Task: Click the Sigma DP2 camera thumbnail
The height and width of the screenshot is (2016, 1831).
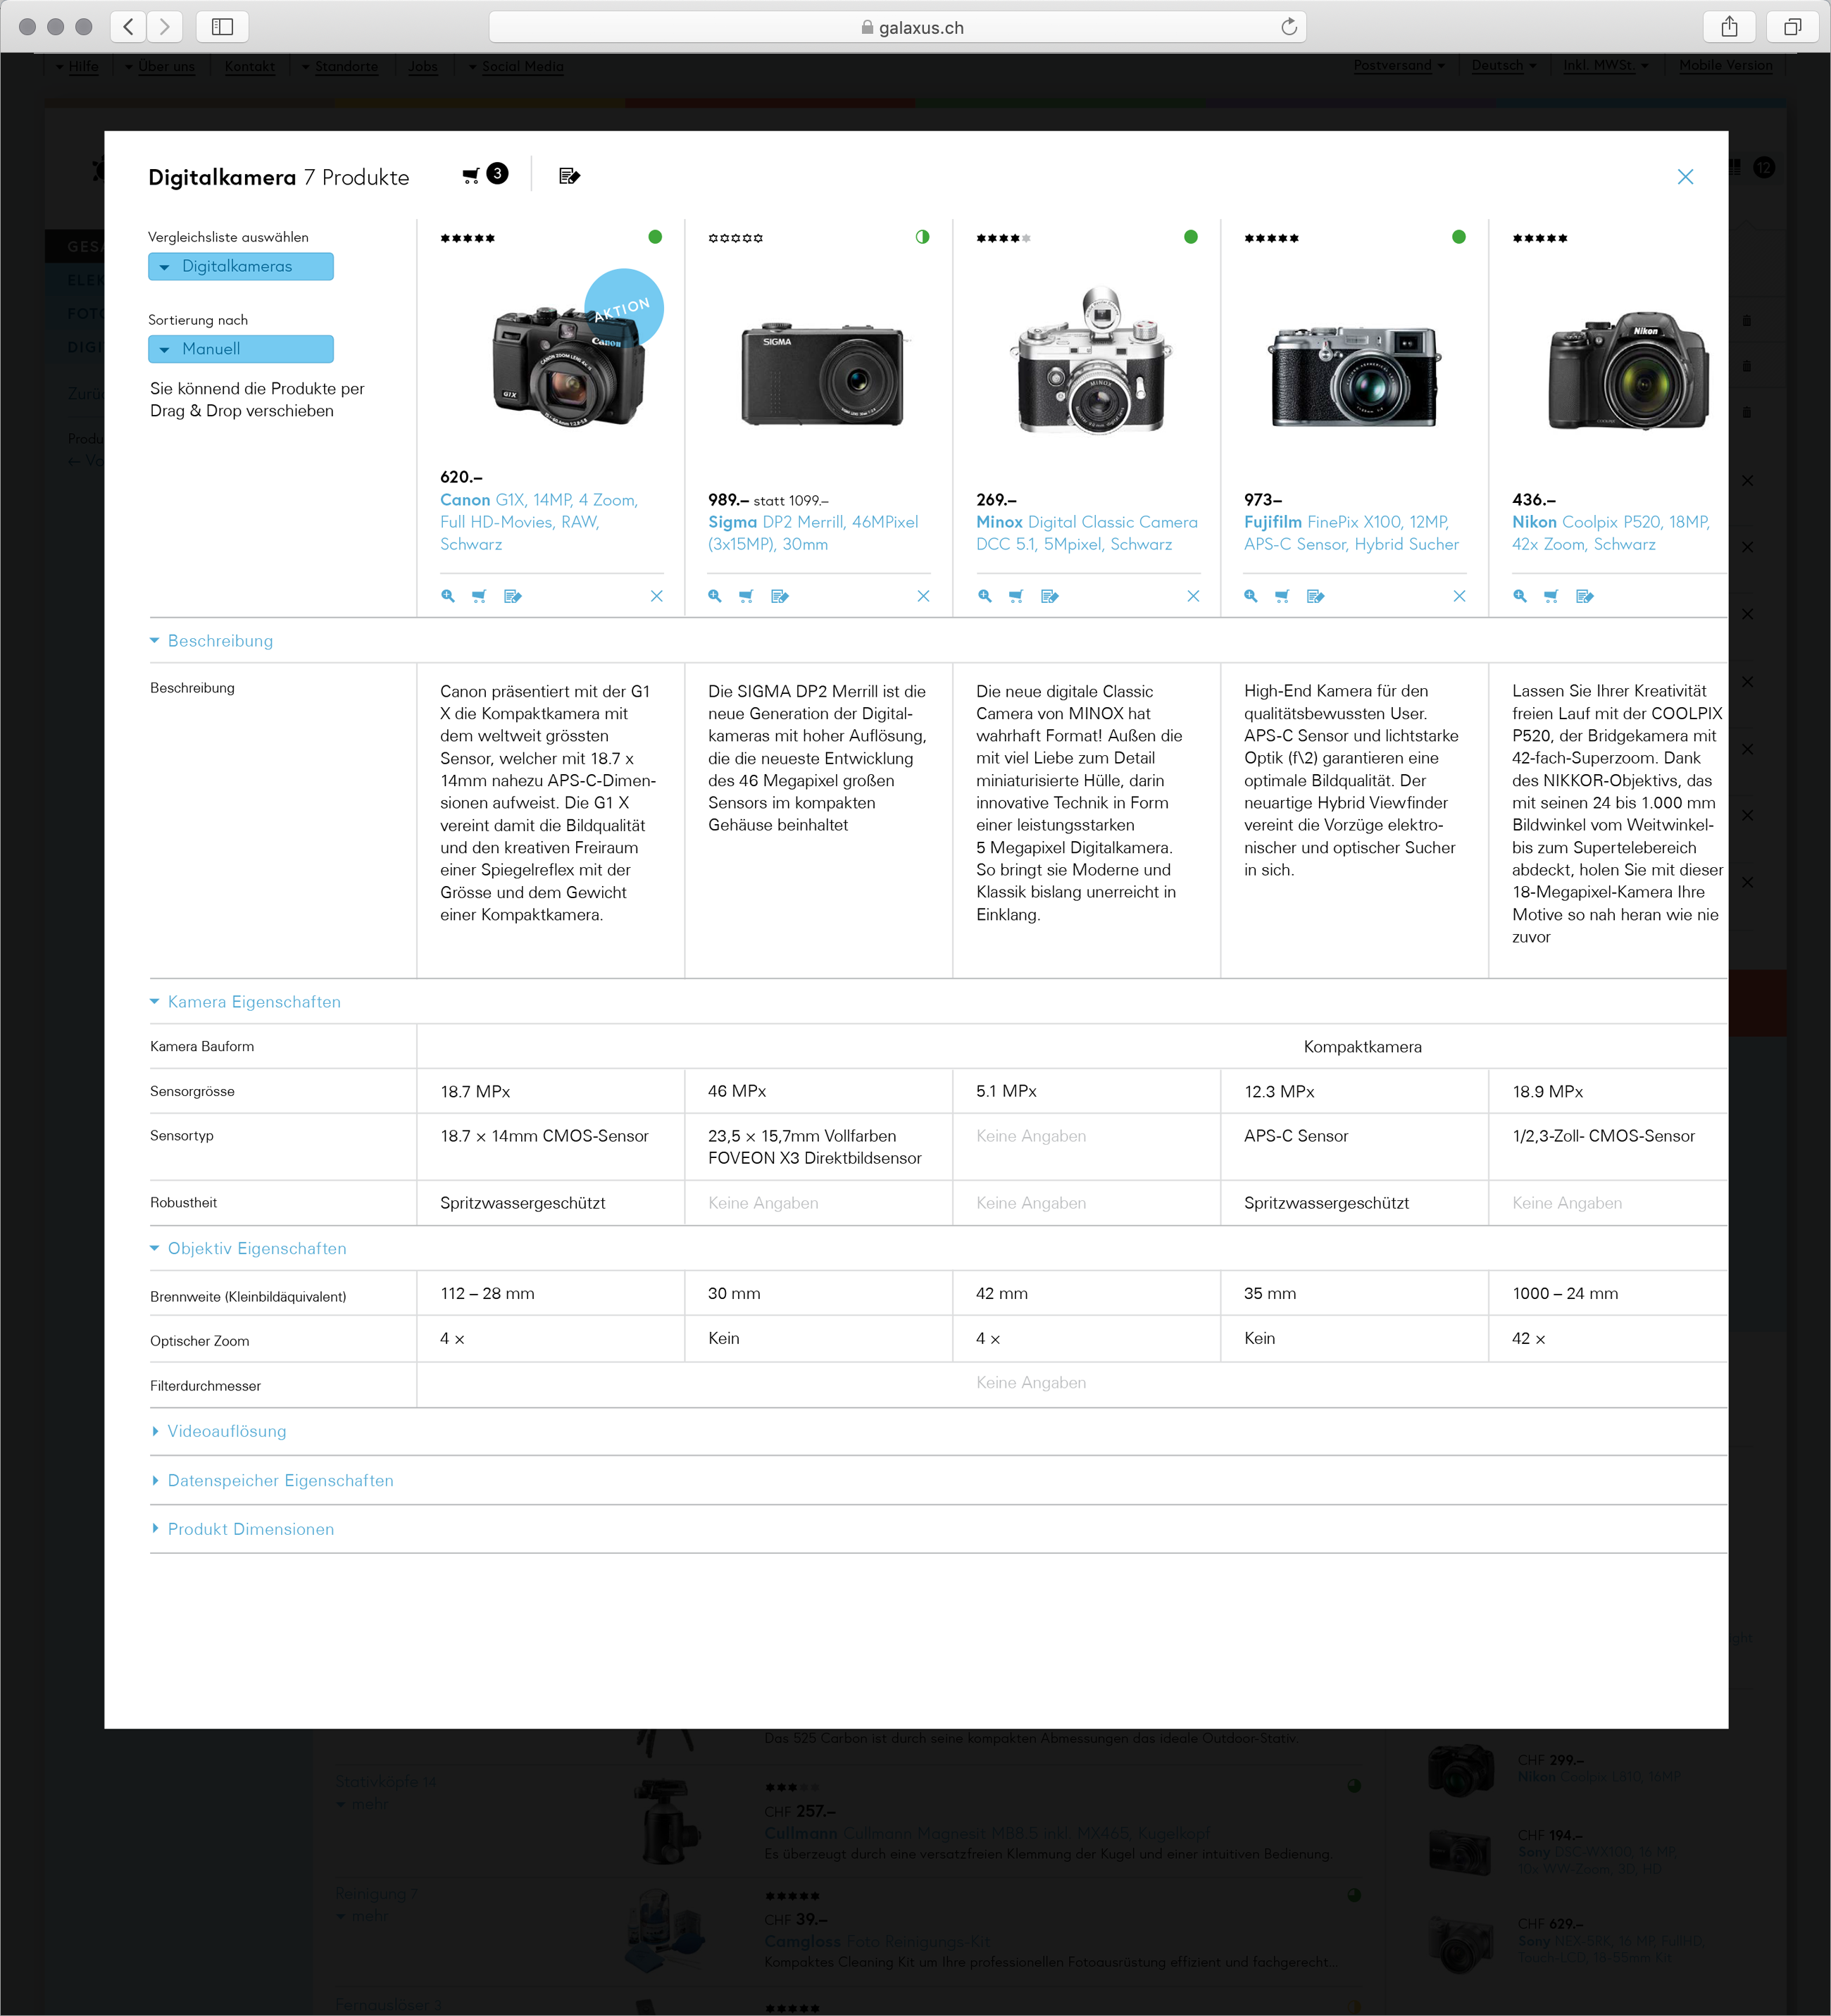Action: [x=823, y=374]
